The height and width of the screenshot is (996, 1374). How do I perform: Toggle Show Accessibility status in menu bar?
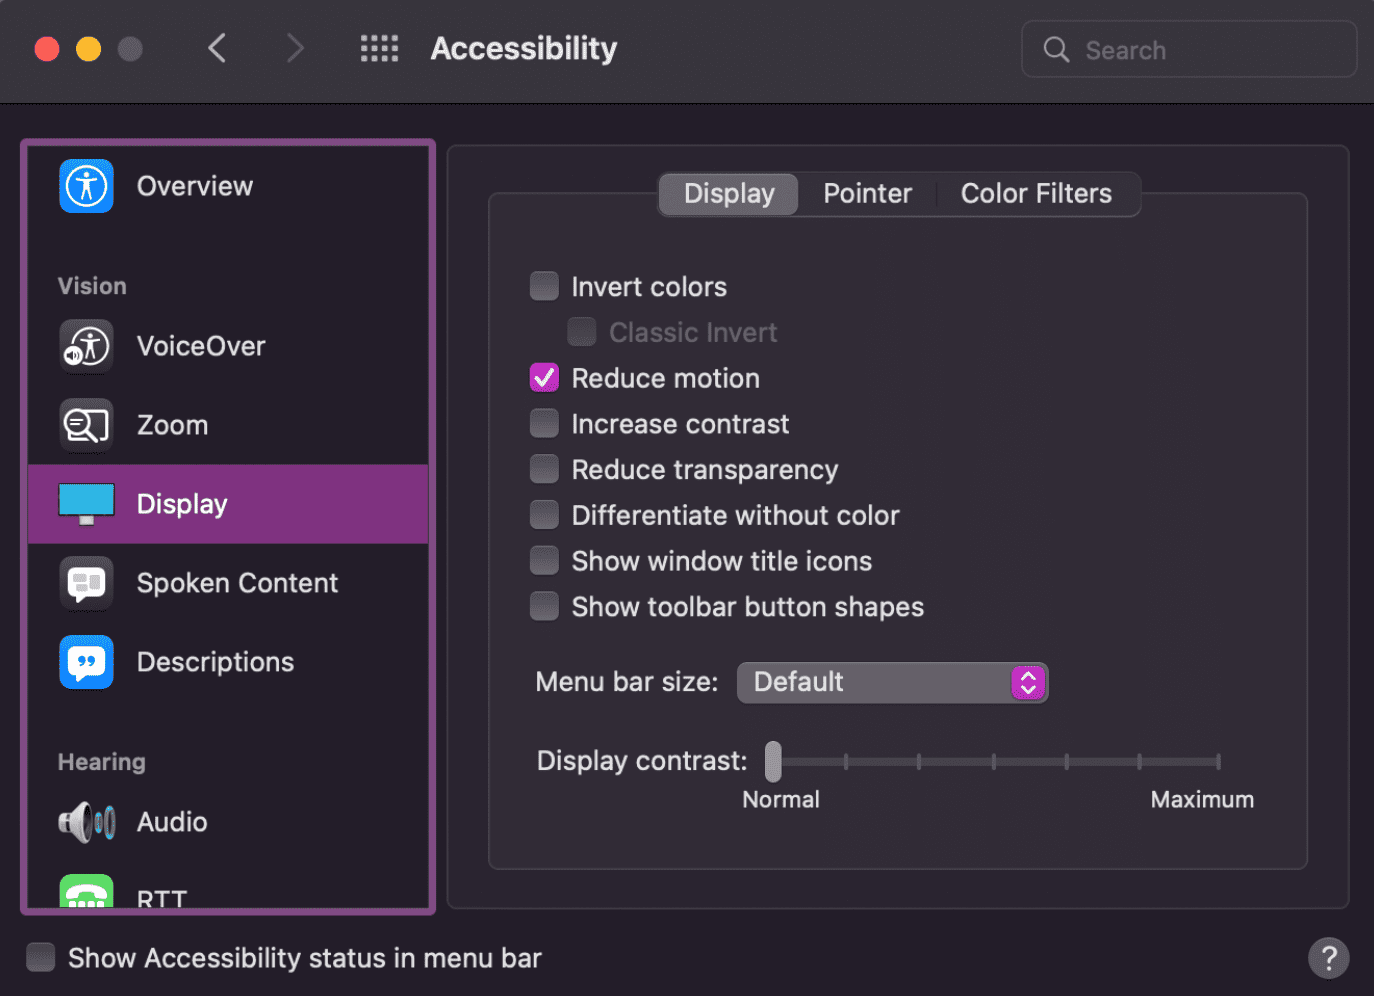tap(40, 957)
